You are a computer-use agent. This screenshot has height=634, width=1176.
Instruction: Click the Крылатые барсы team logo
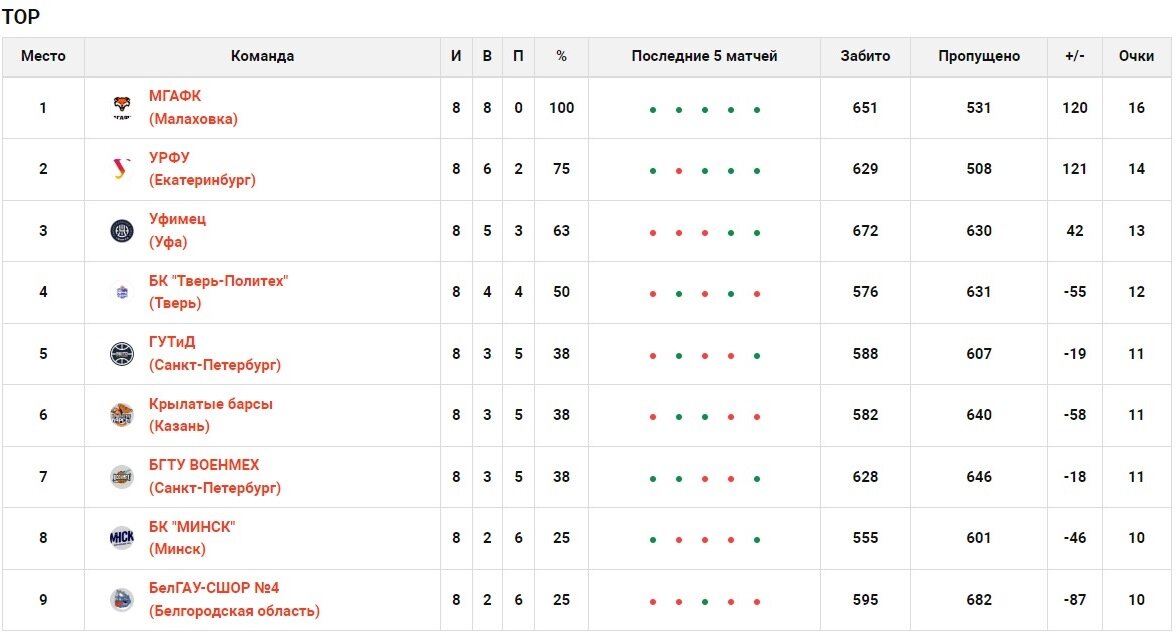[122, 415]
